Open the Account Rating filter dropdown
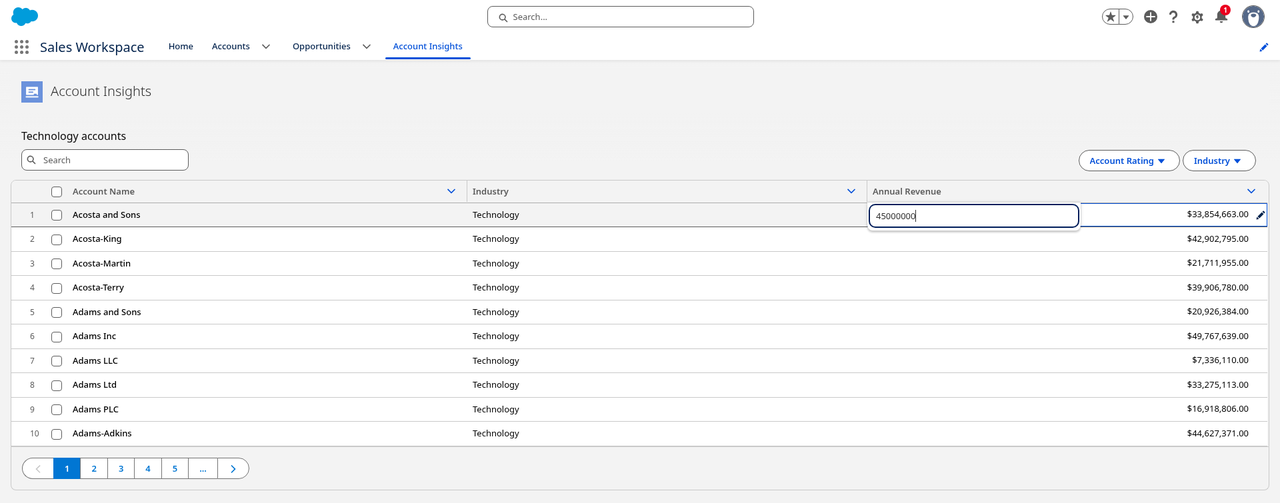The width and height of the screenshot is (1280, 503). tap(1128, 161)
